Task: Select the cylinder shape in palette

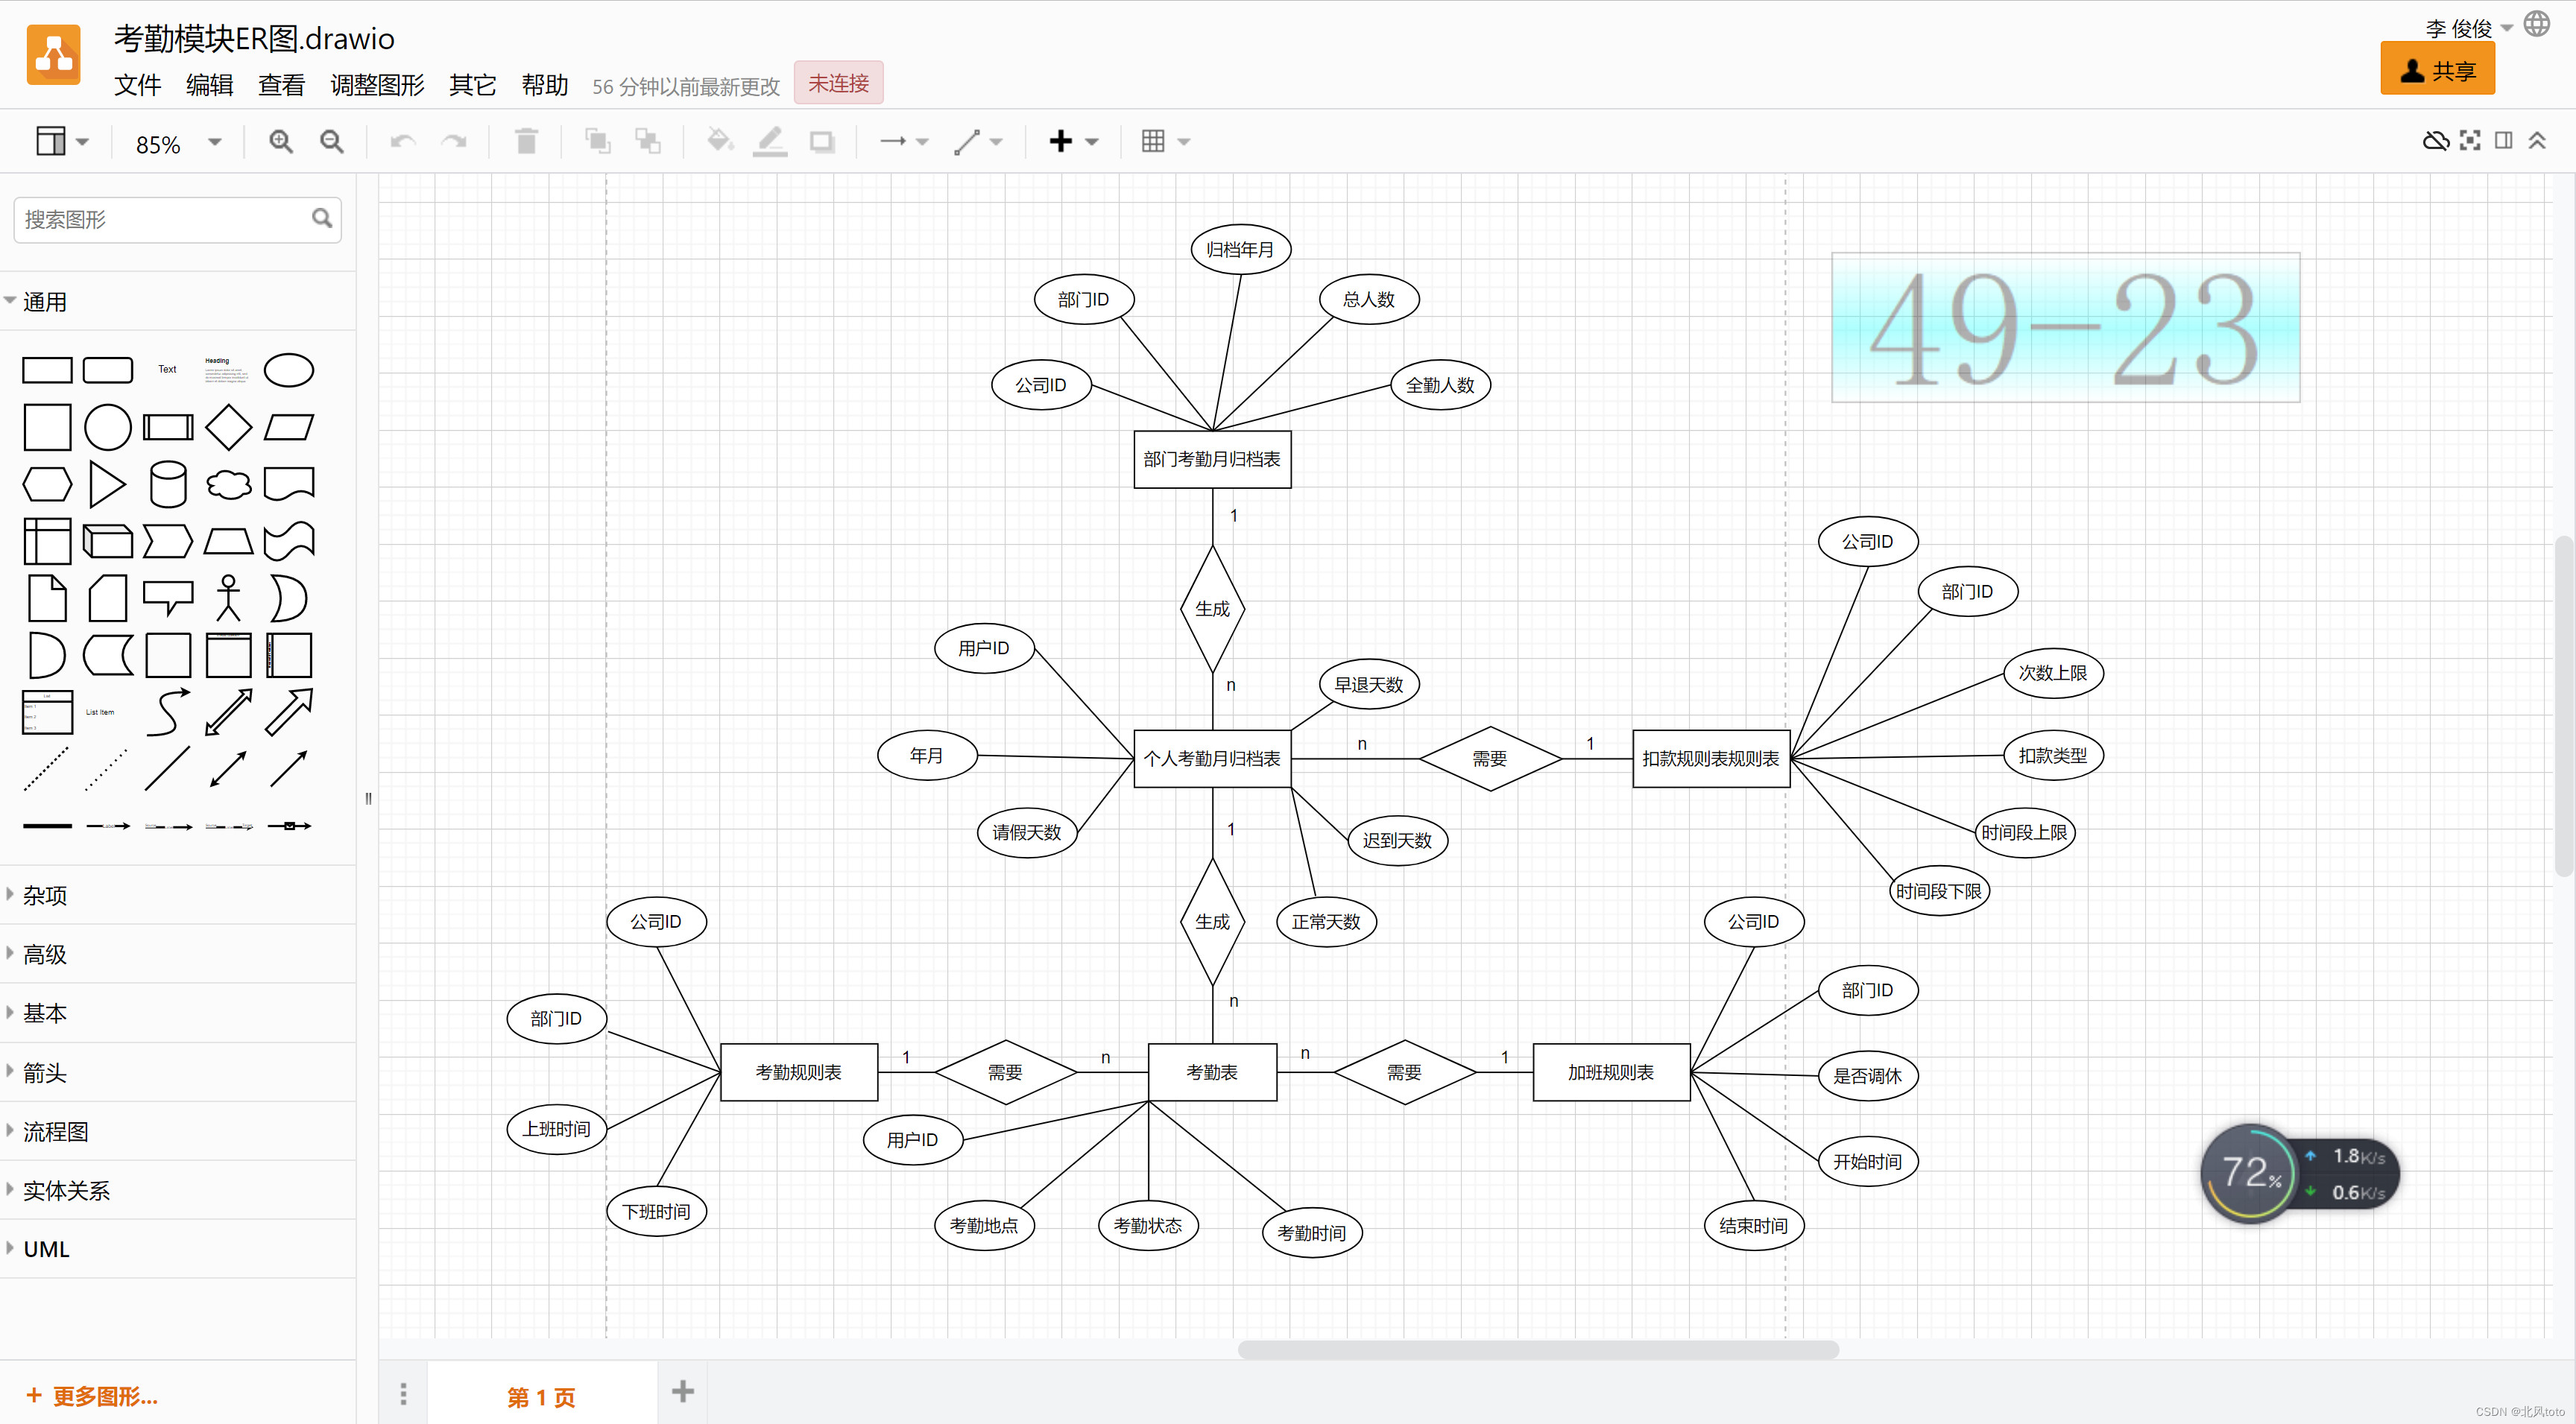Action: point(167,484)
